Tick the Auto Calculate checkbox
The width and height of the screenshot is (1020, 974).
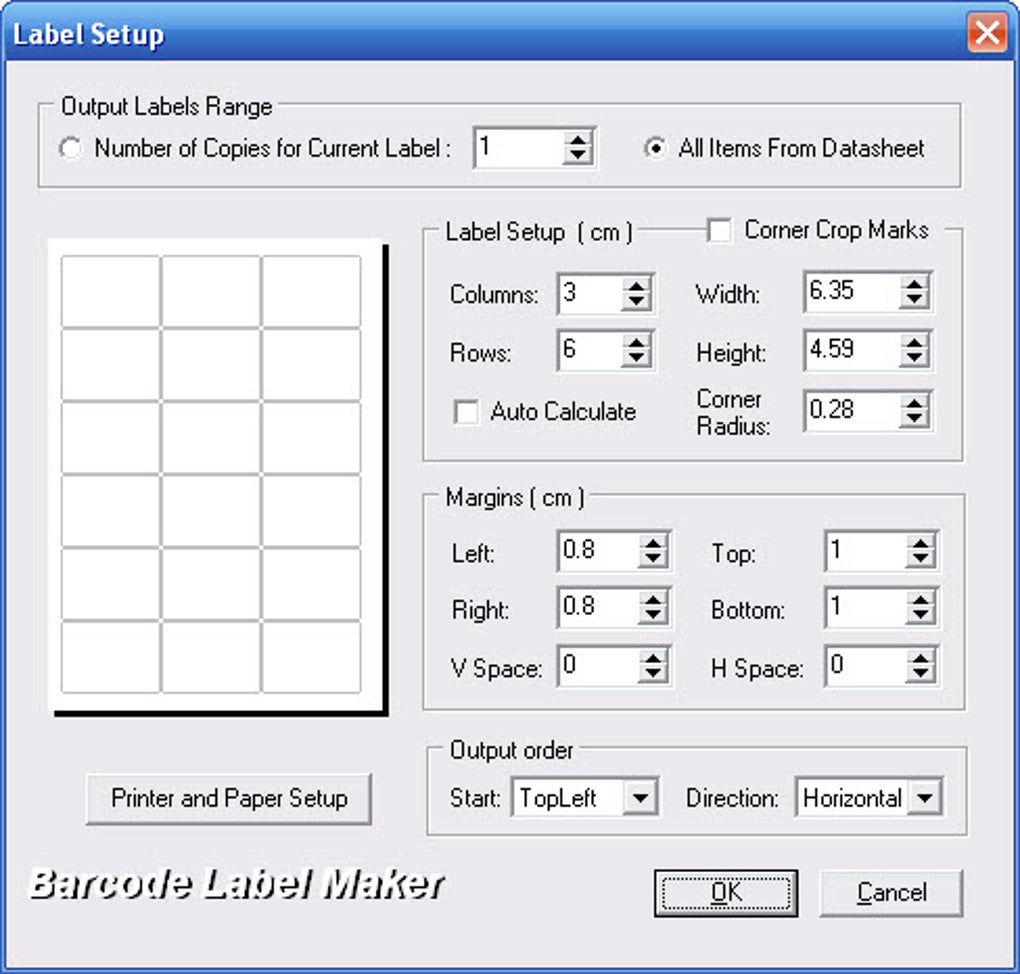coord(466,412)
